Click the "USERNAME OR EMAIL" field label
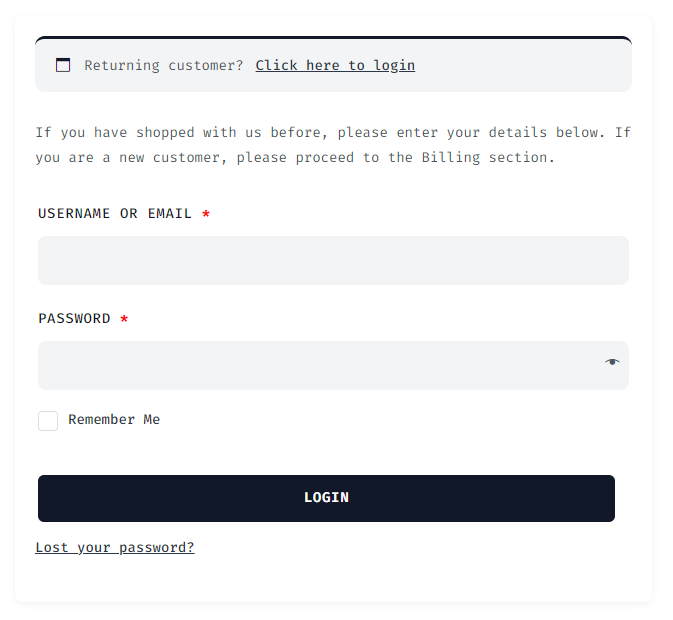 (115, 214)
